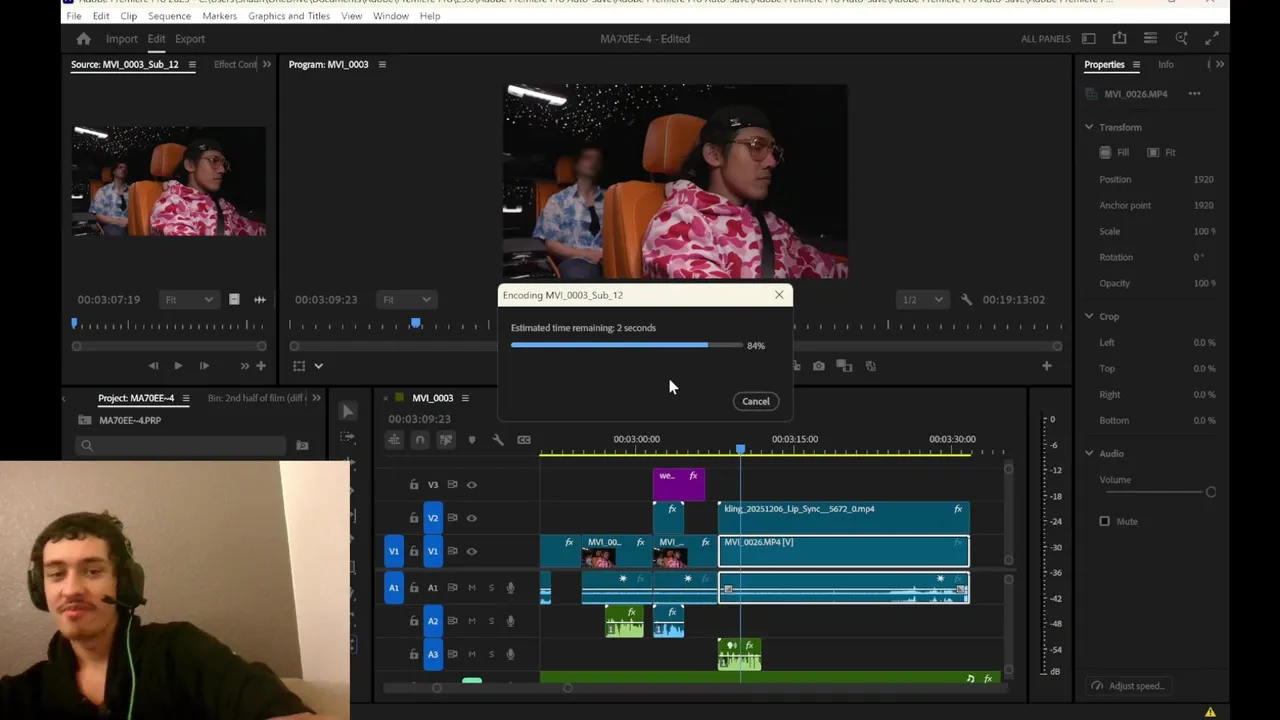Open the Sequence menu
The width and height of the screenshot is (1280, 720).
169,16
